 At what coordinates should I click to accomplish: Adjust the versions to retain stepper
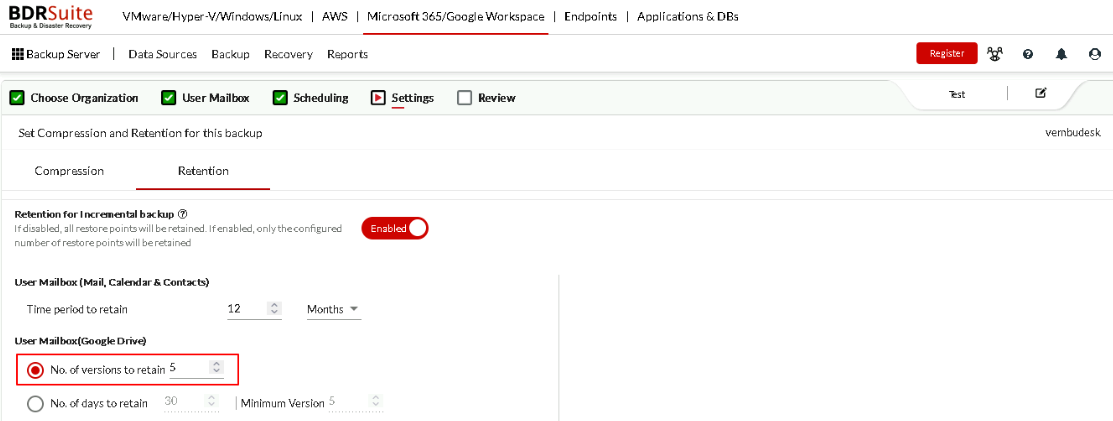(217, 368)
